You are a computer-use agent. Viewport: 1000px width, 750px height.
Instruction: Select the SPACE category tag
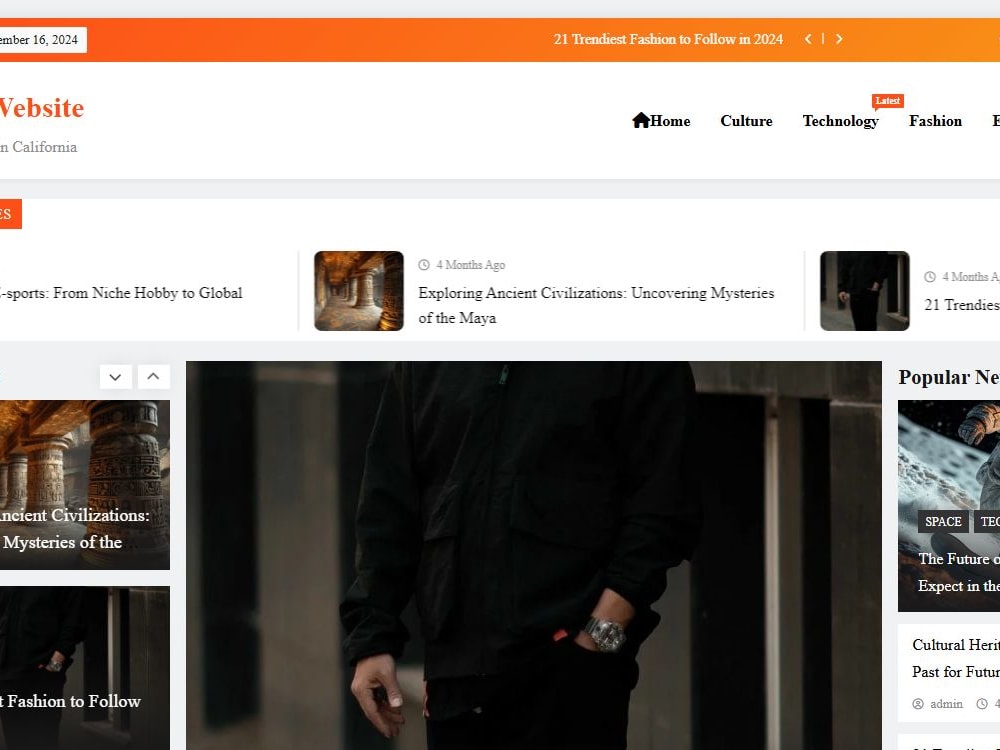pos(943,522)
